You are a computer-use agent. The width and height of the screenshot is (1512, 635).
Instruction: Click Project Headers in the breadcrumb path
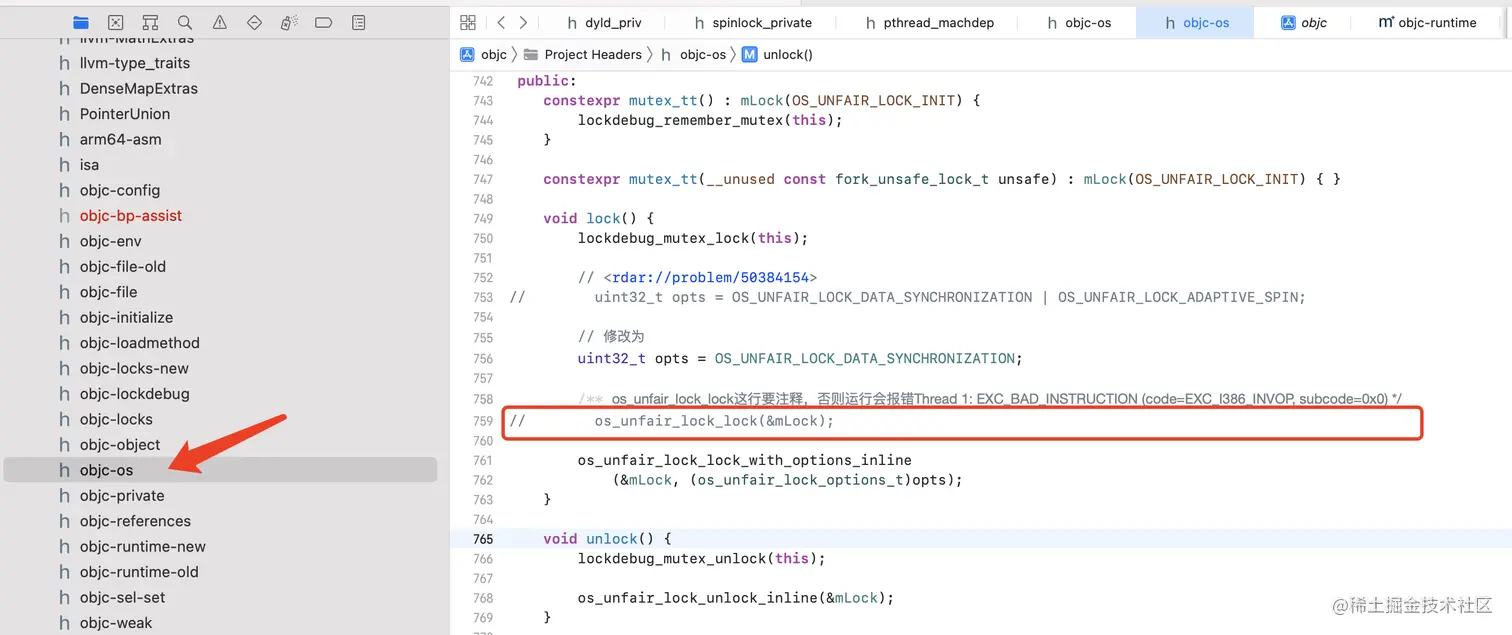(x=582, y=54)
